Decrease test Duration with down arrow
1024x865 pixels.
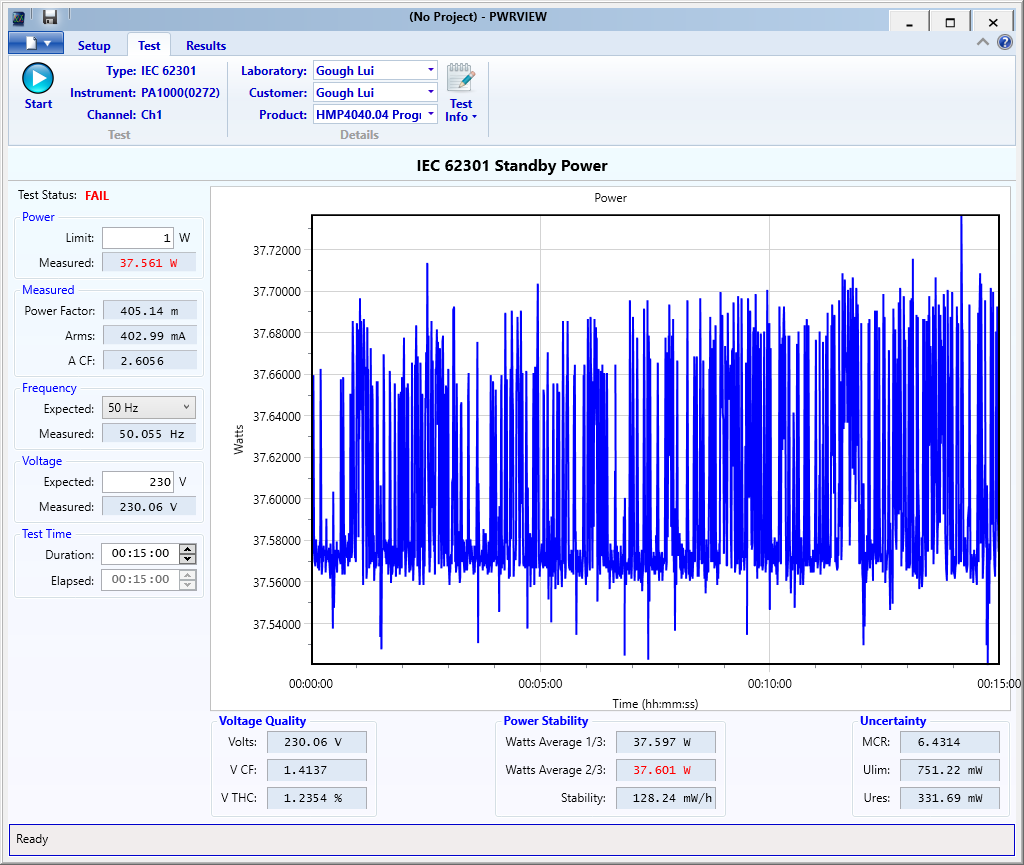[187, 559]
